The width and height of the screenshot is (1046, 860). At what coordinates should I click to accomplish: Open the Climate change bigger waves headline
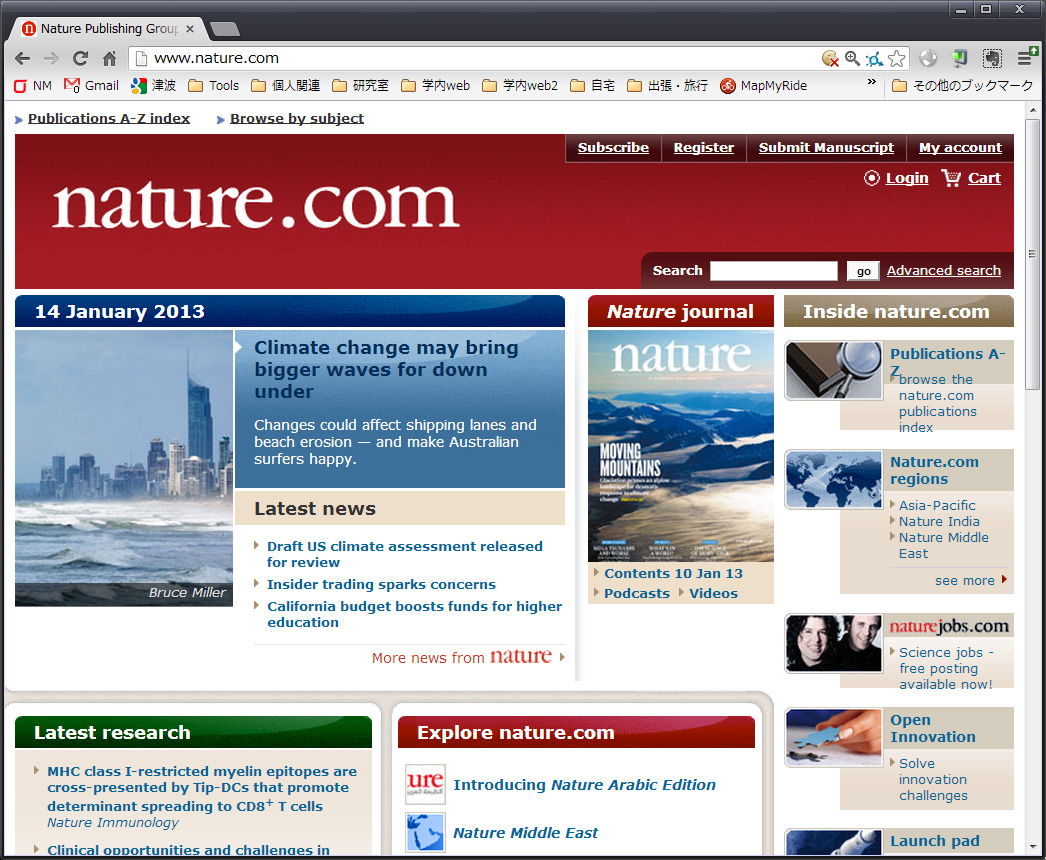pos(386,369)
